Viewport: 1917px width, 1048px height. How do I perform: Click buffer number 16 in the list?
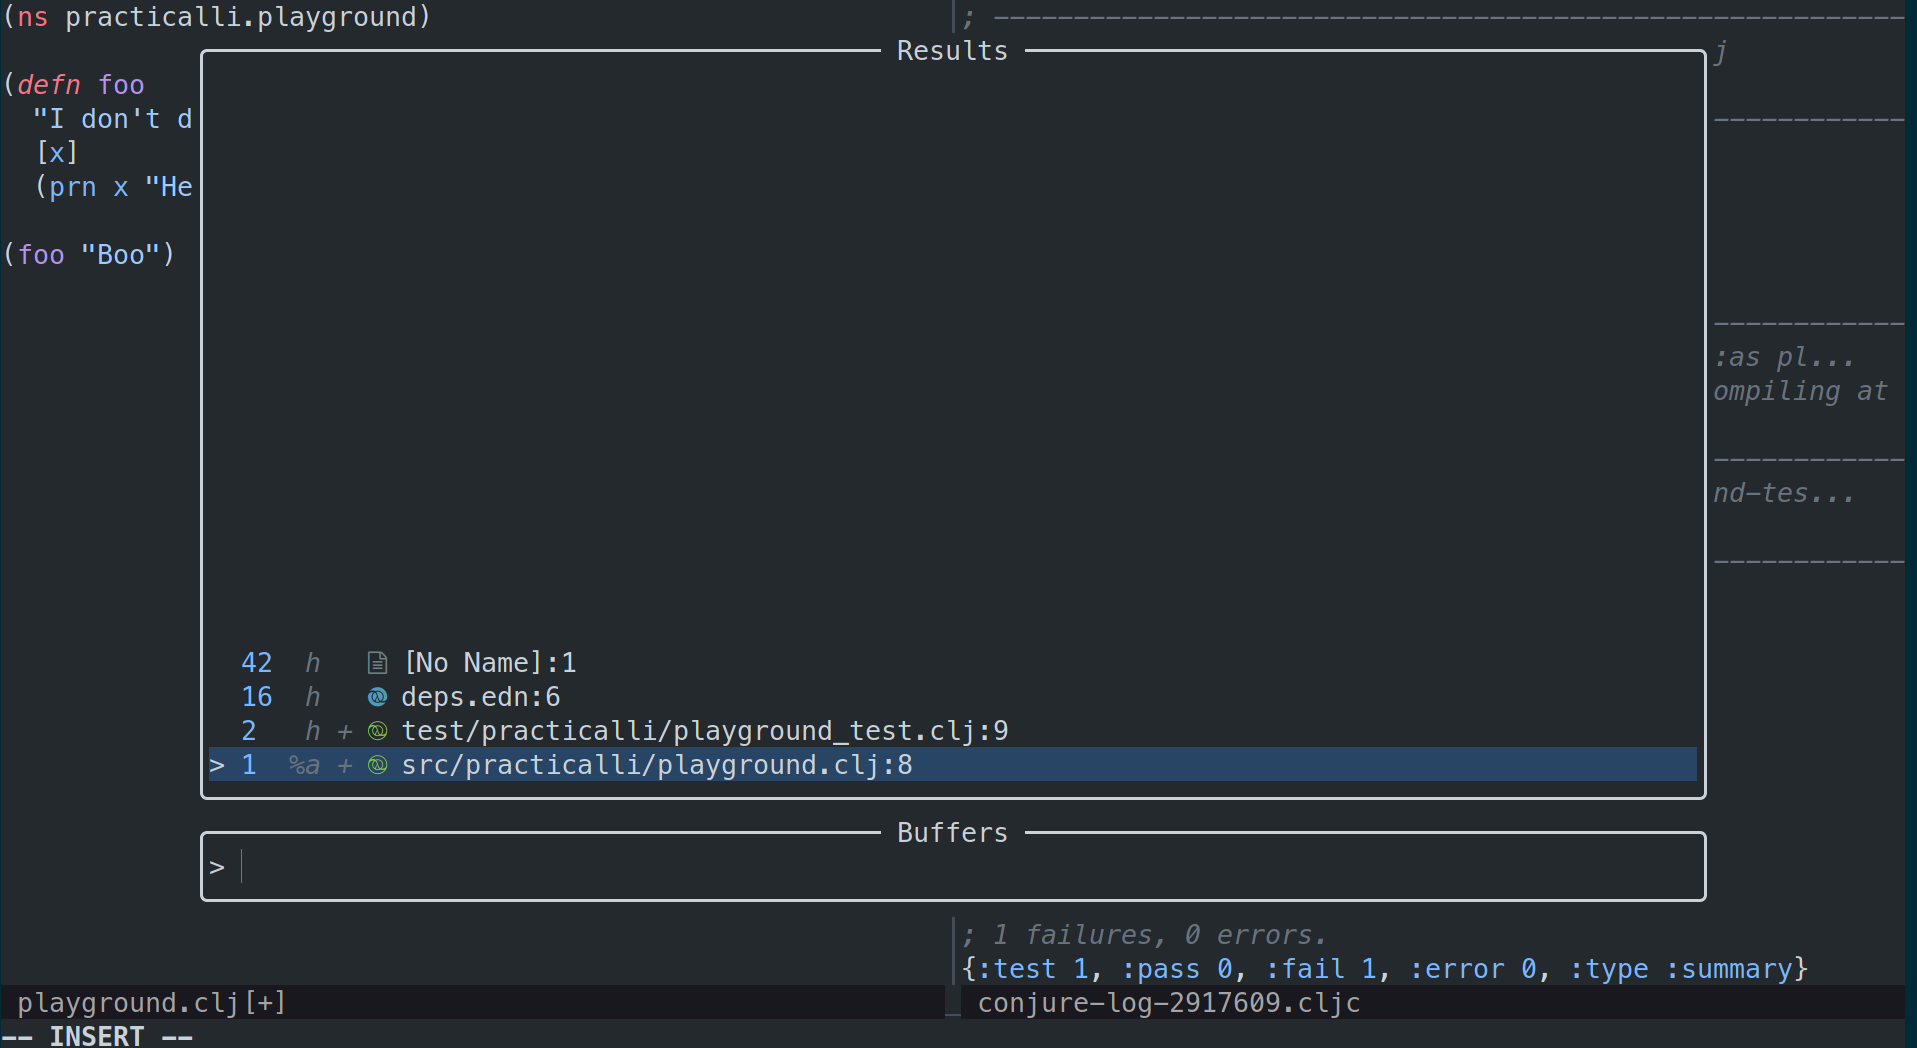(x=256, y=697)
